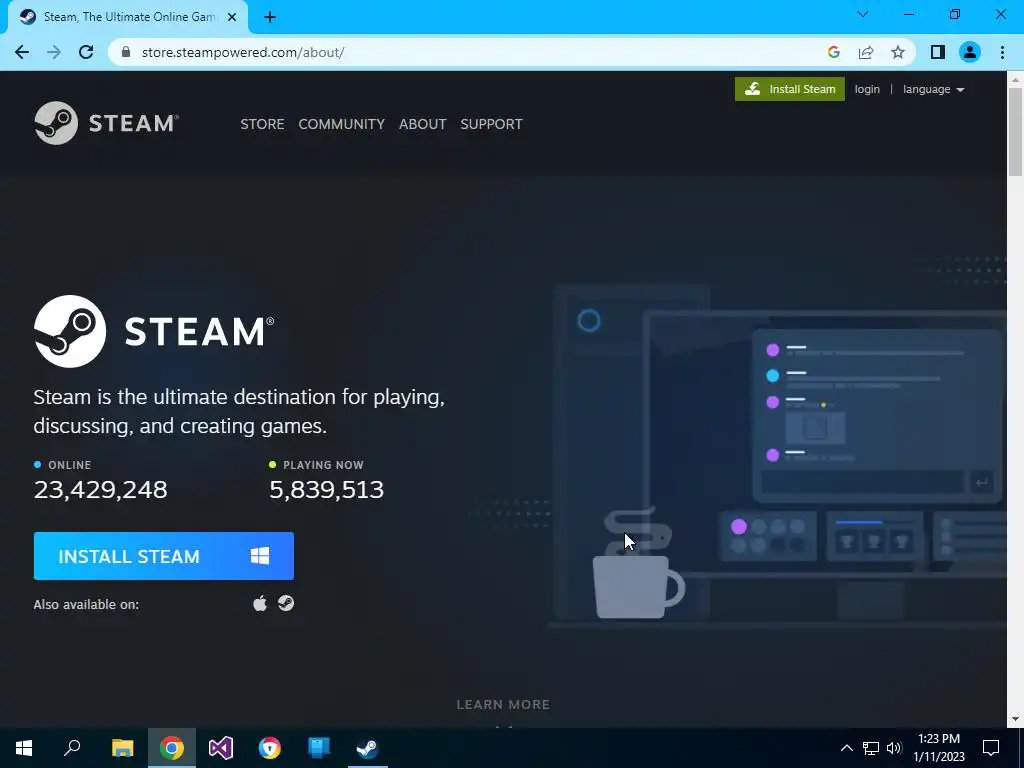The image size is (1024, 768).
Task: Click the Google icon in address bar
Action: click(x=833, y=52)
